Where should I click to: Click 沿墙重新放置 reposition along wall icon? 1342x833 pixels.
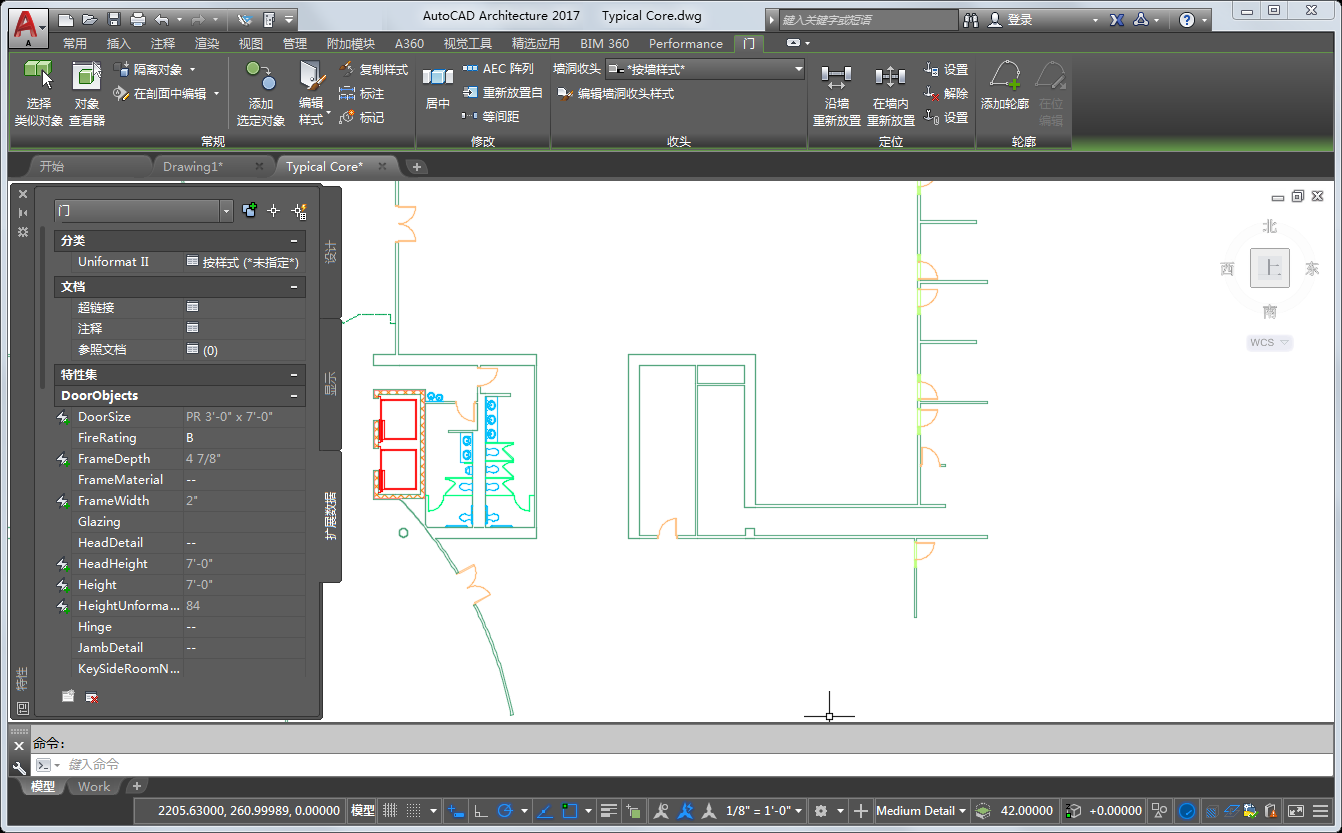[x=836, y=77]
